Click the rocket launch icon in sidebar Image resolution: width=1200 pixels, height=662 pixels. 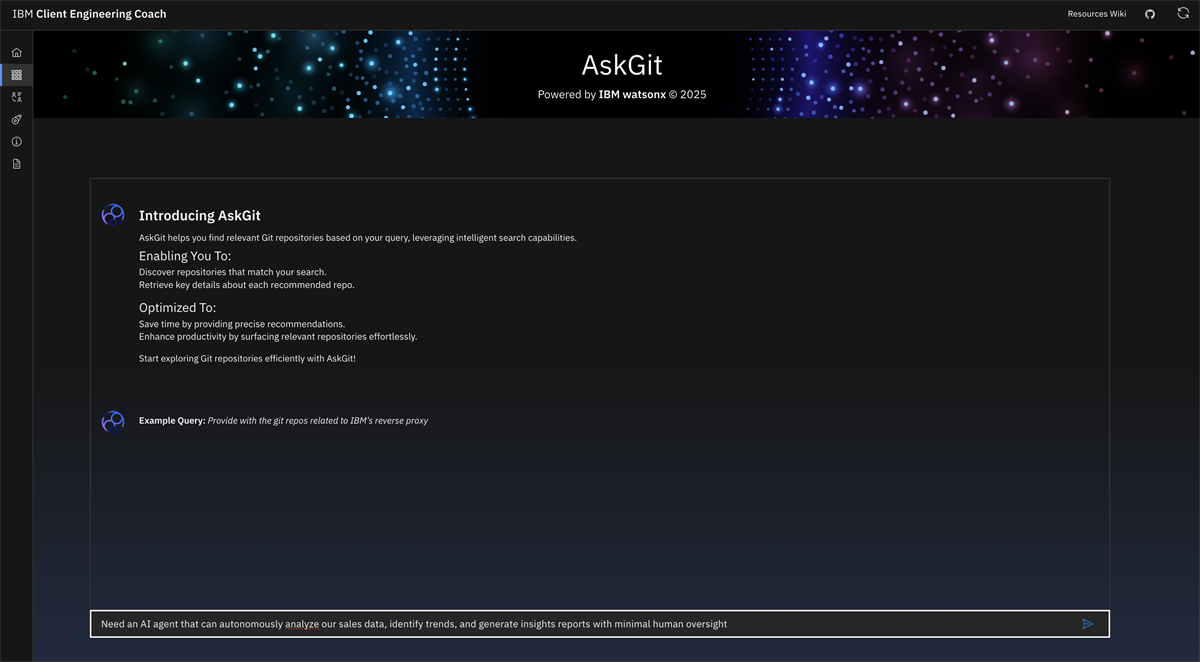[16, 119]
